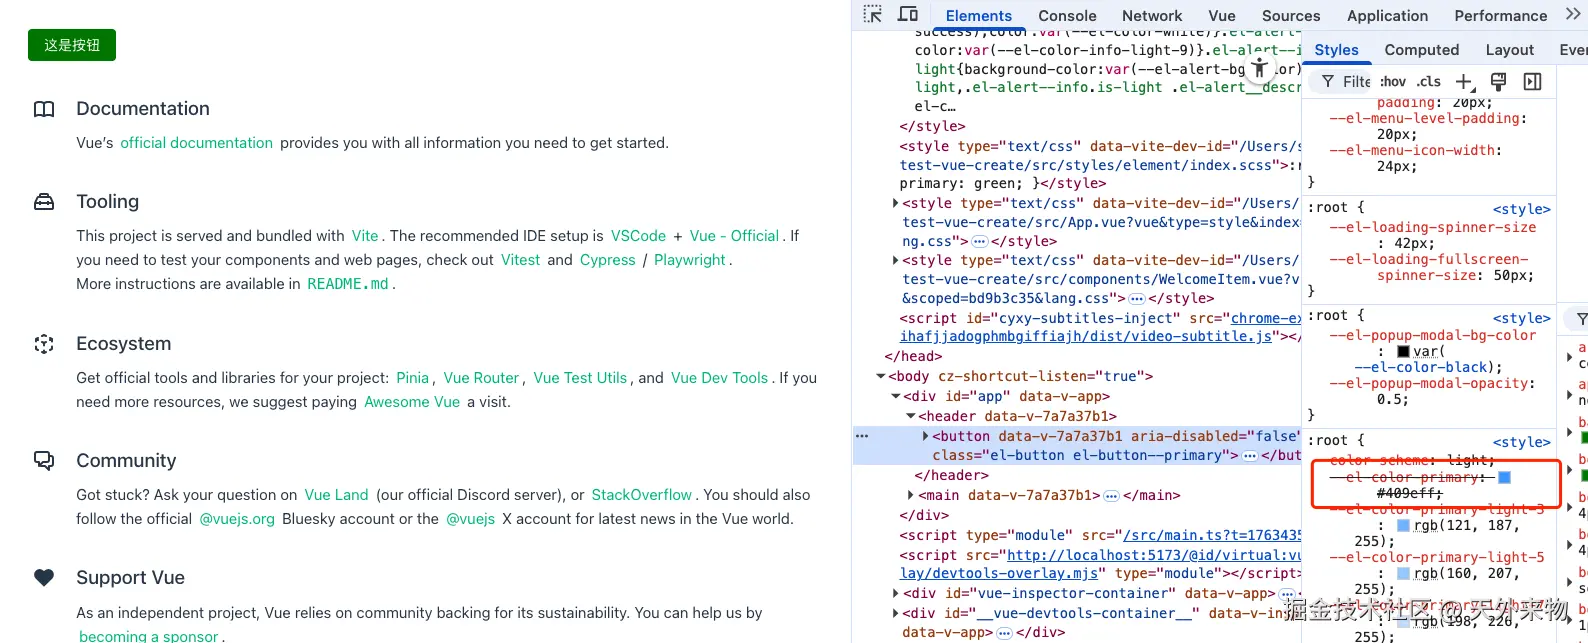Show more DevTools tabs via chevron

1571,15
